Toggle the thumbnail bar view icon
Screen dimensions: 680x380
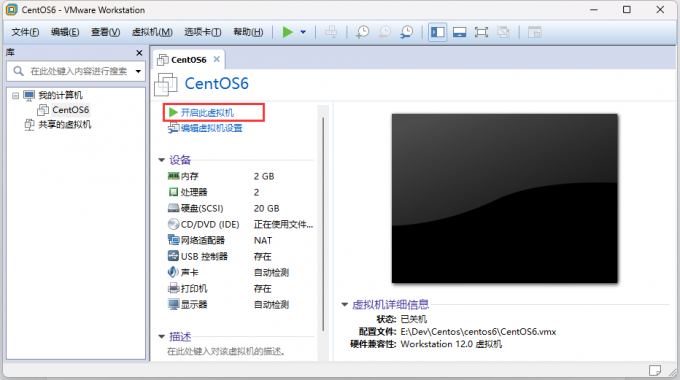point(460,32)
